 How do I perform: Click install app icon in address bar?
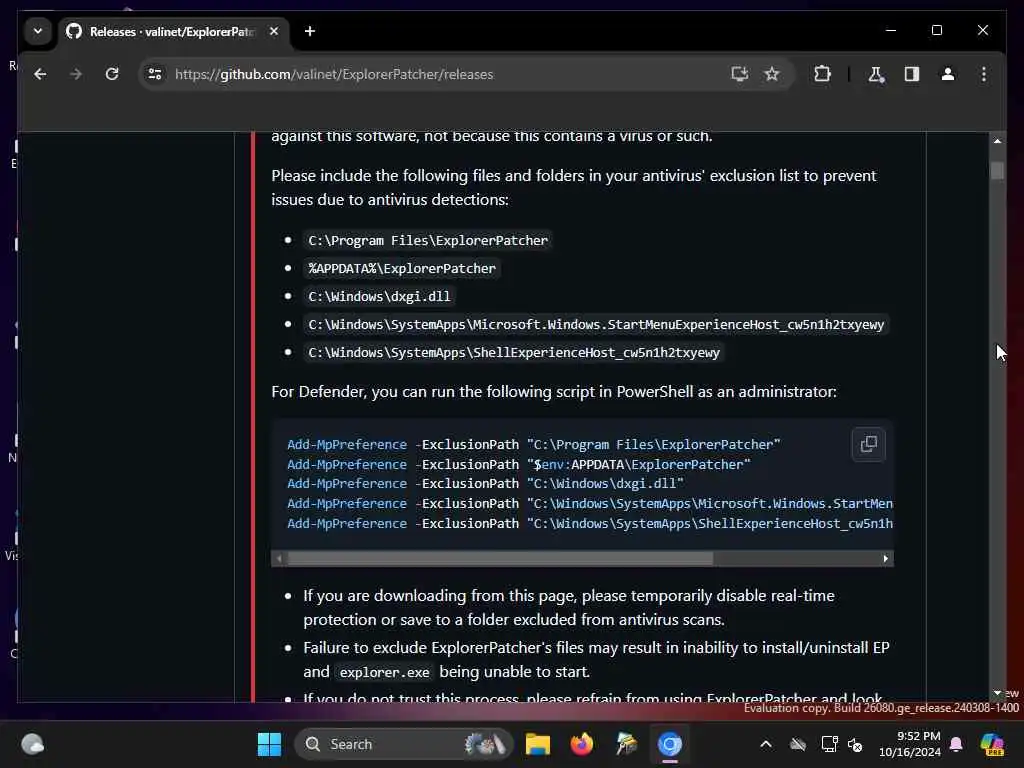(739, 74)
